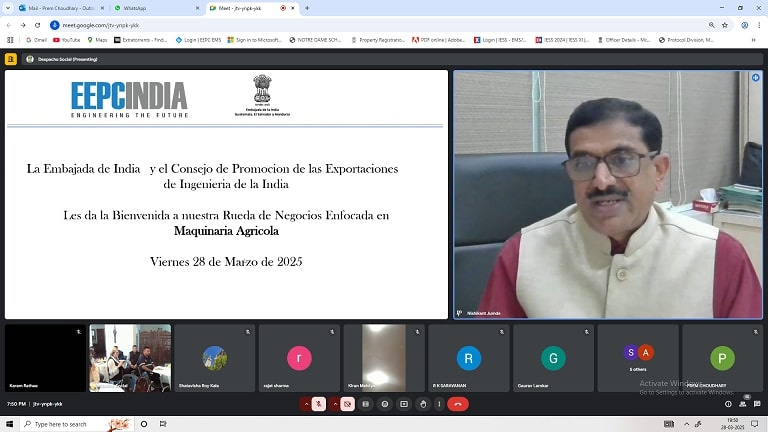Select the Karam Rathee participant tile
This screenshot has height=432, width=768.
(45, 358)
